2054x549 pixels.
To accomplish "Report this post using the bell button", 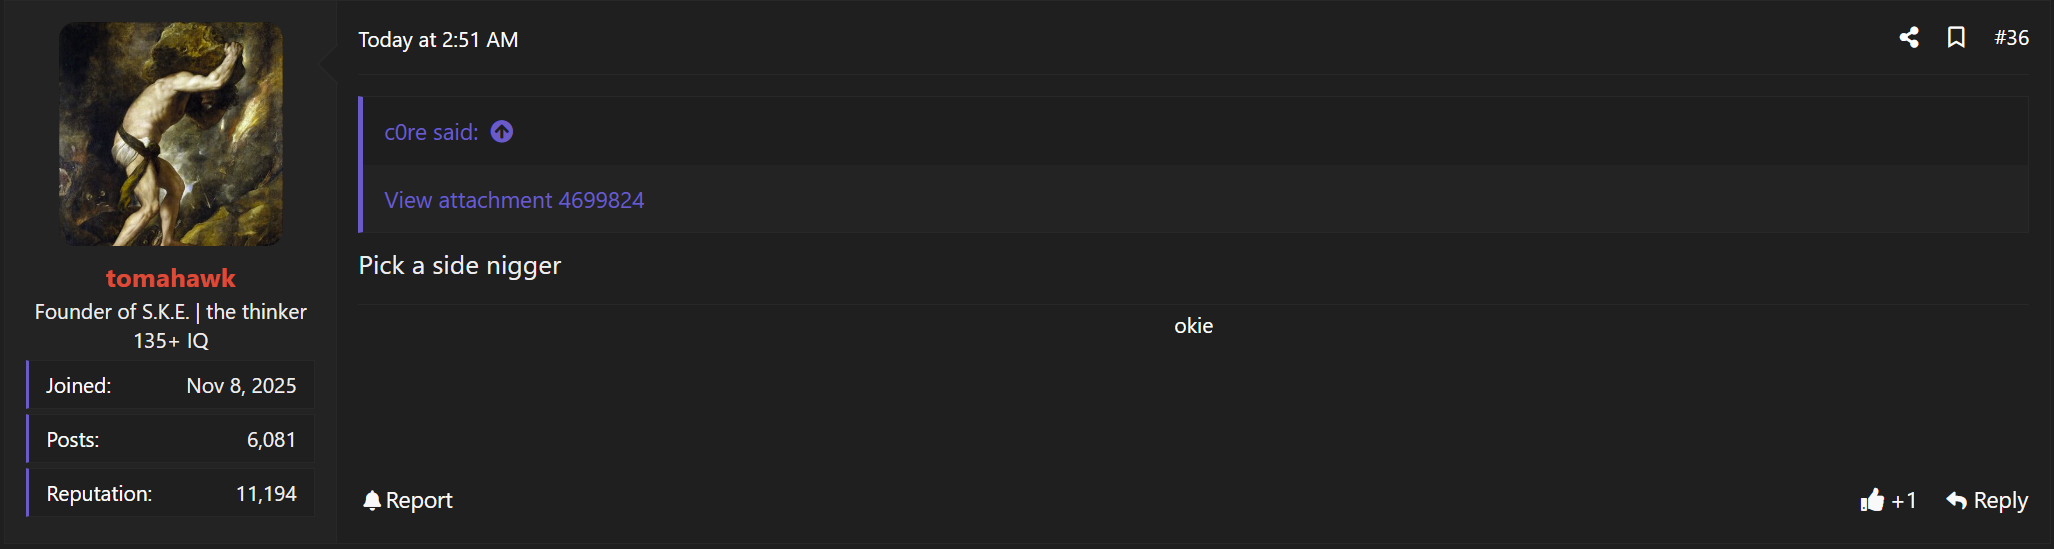I will [x=408, y=500].
